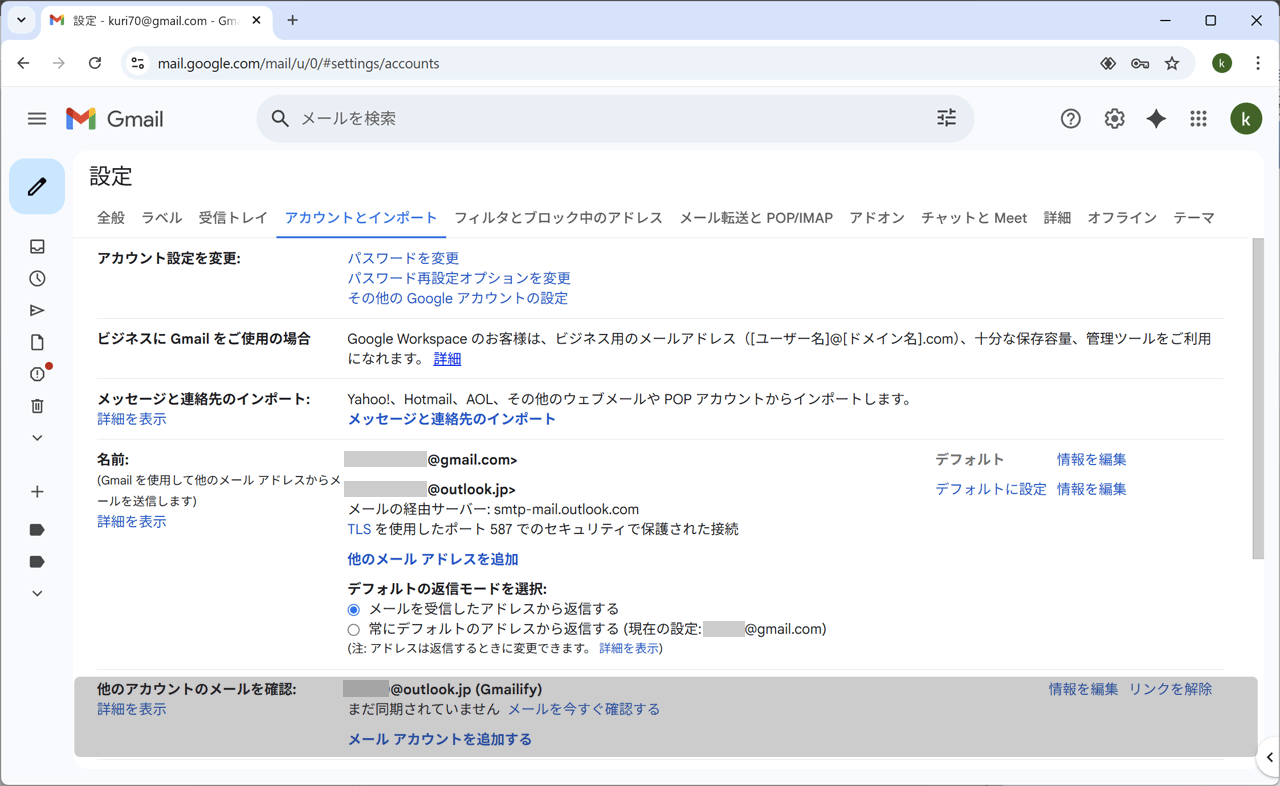Screen dimensions: 1280x786
Task: Open フィルタとブロック中のアドレス tab
Action: pyautogui.click(x=558, y=218)
